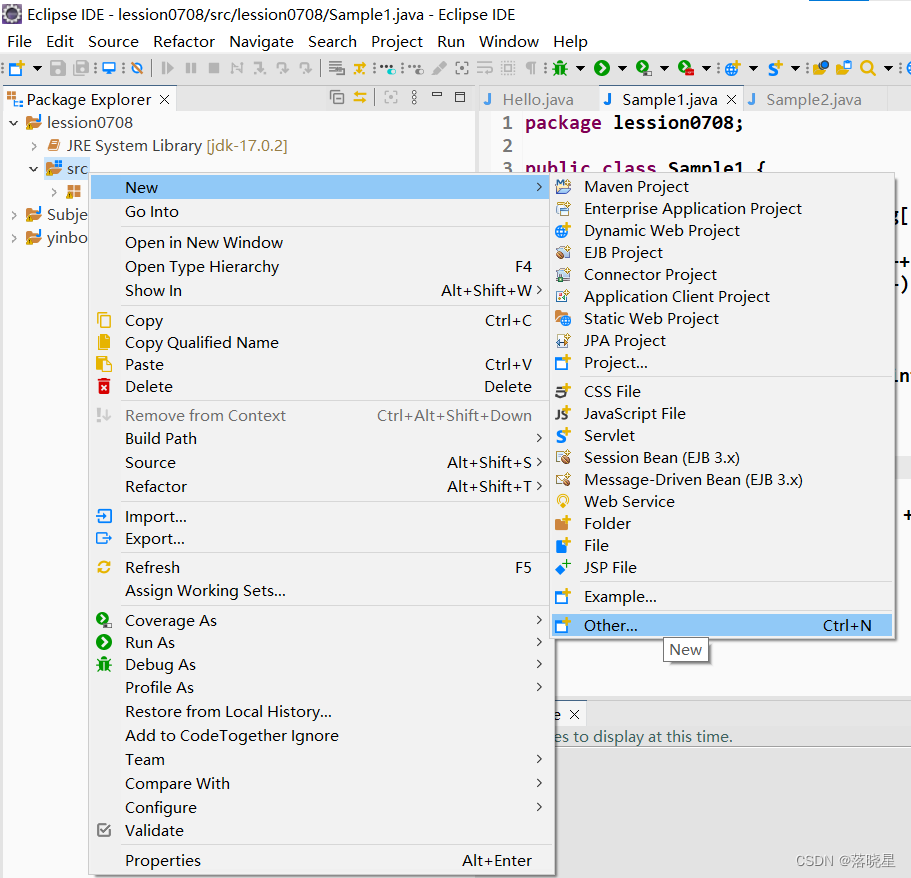Open the Run toolbar dropdown arrow
The width and height of the screenshot is (911, 878).
pos(622,68)
